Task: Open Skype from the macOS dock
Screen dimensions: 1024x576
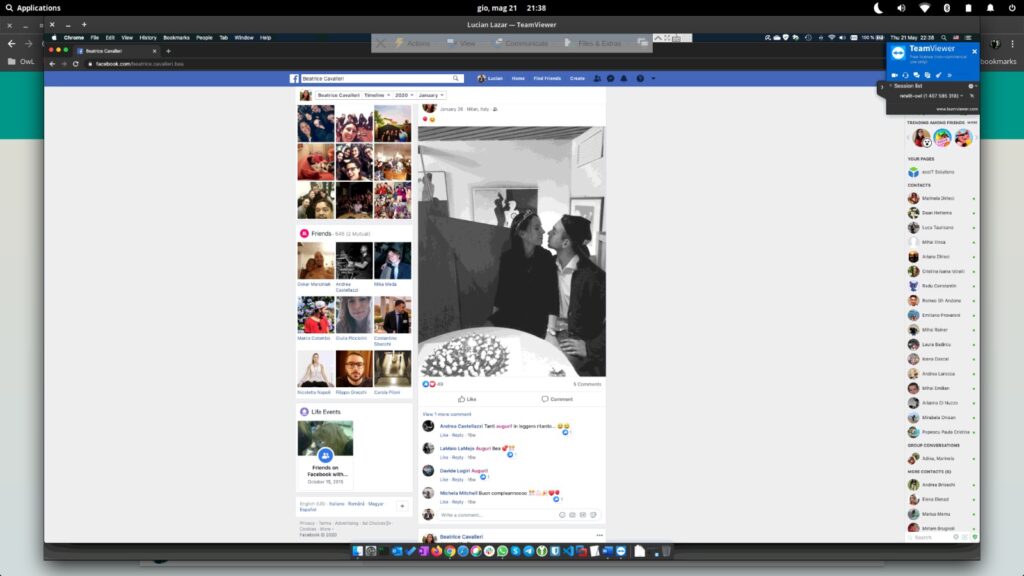Action: click(515, 551)
